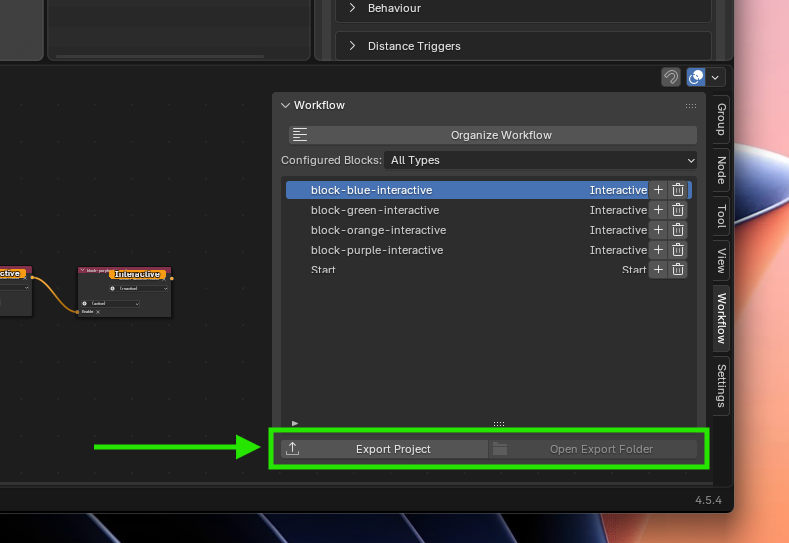Select block-purple-interactive in the list
Viewport: 789px width, 543px height.
(377, 250)
